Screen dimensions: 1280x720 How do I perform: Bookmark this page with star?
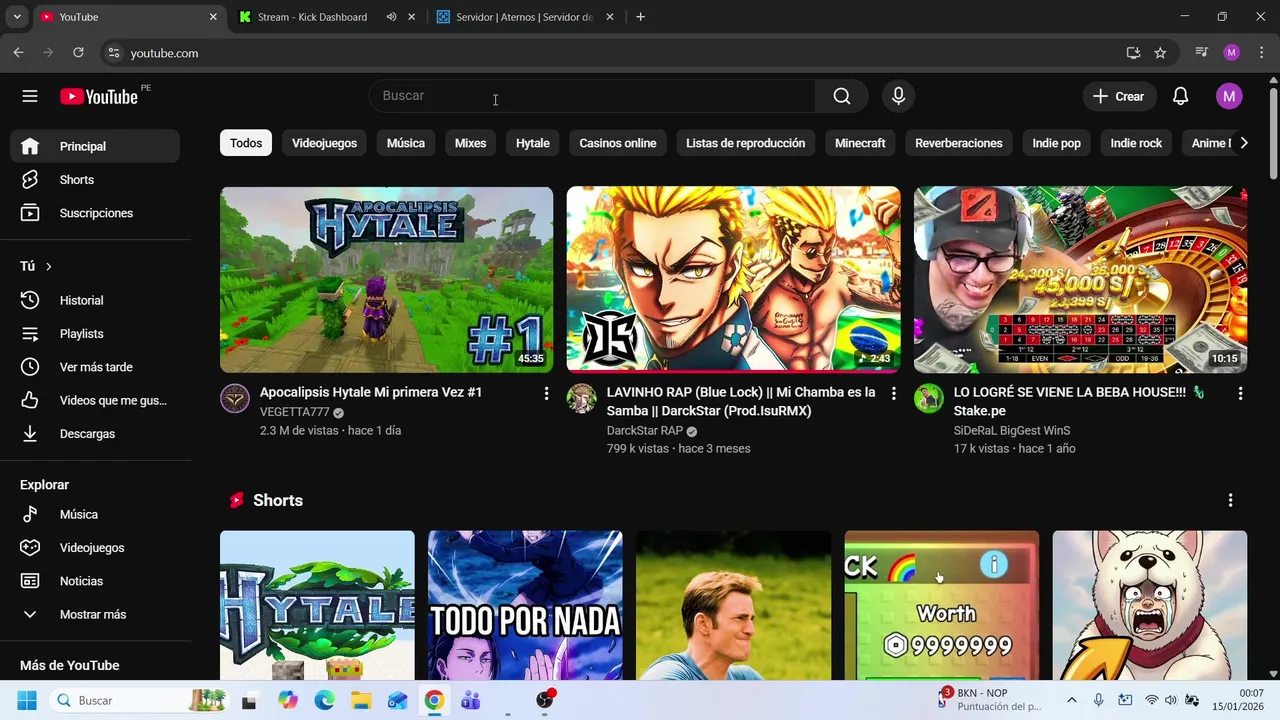(1160, 53)
